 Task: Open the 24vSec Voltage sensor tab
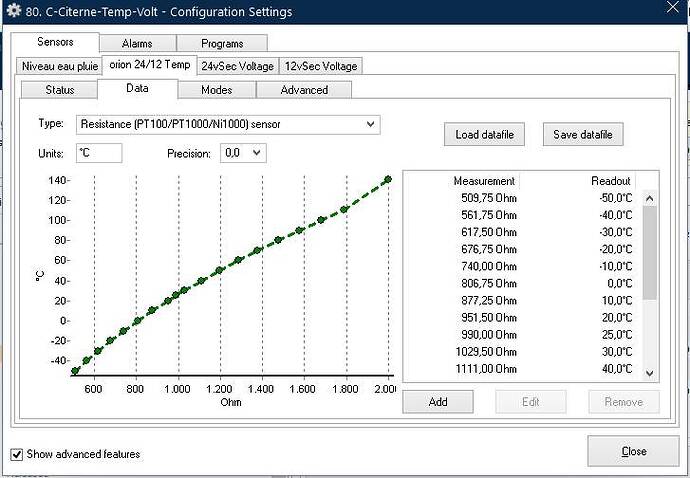point(238,66)
